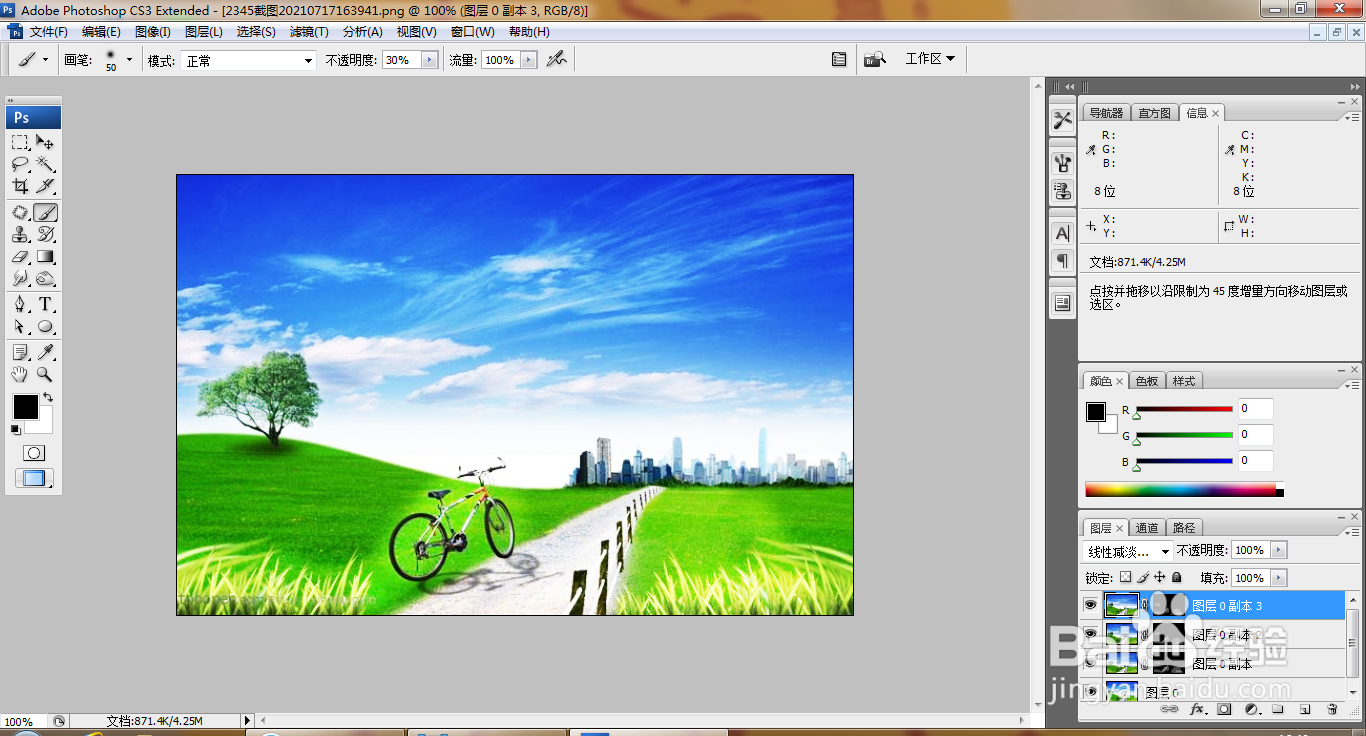
Task: Toggle visibility of bottom 图层 0 layer
Action: (1091, 691)
